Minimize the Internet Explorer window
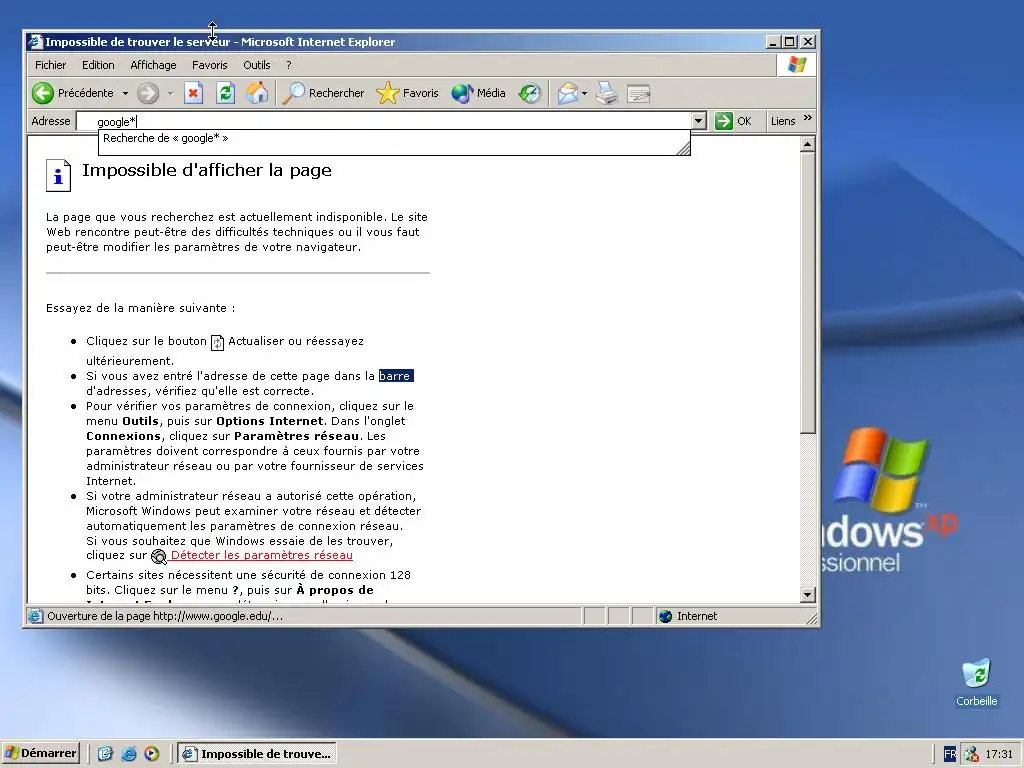 (x=773, y=42)
